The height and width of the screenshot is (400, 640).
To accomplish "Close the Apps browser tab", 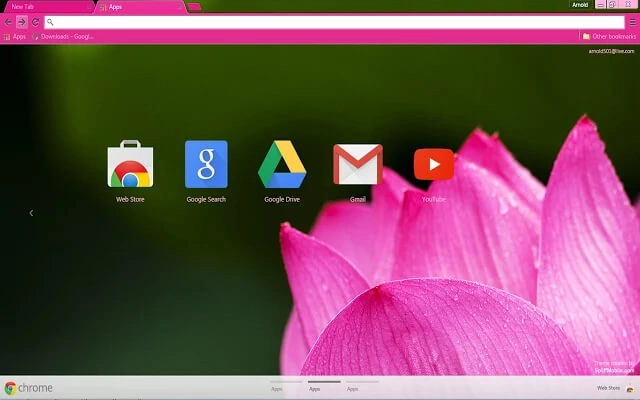I will point(179,7).
